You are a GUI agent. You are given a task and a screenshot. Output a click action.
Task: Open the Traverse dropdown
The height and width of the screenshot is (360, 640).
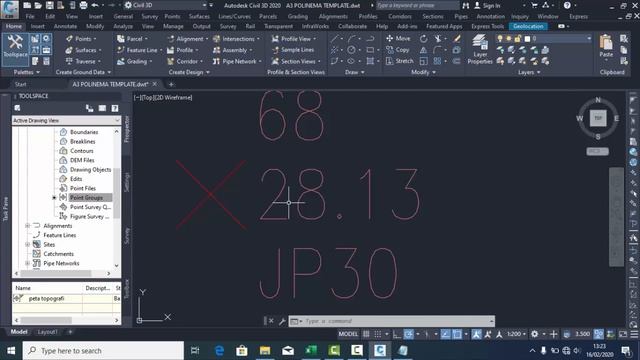(x=83, y=61)
